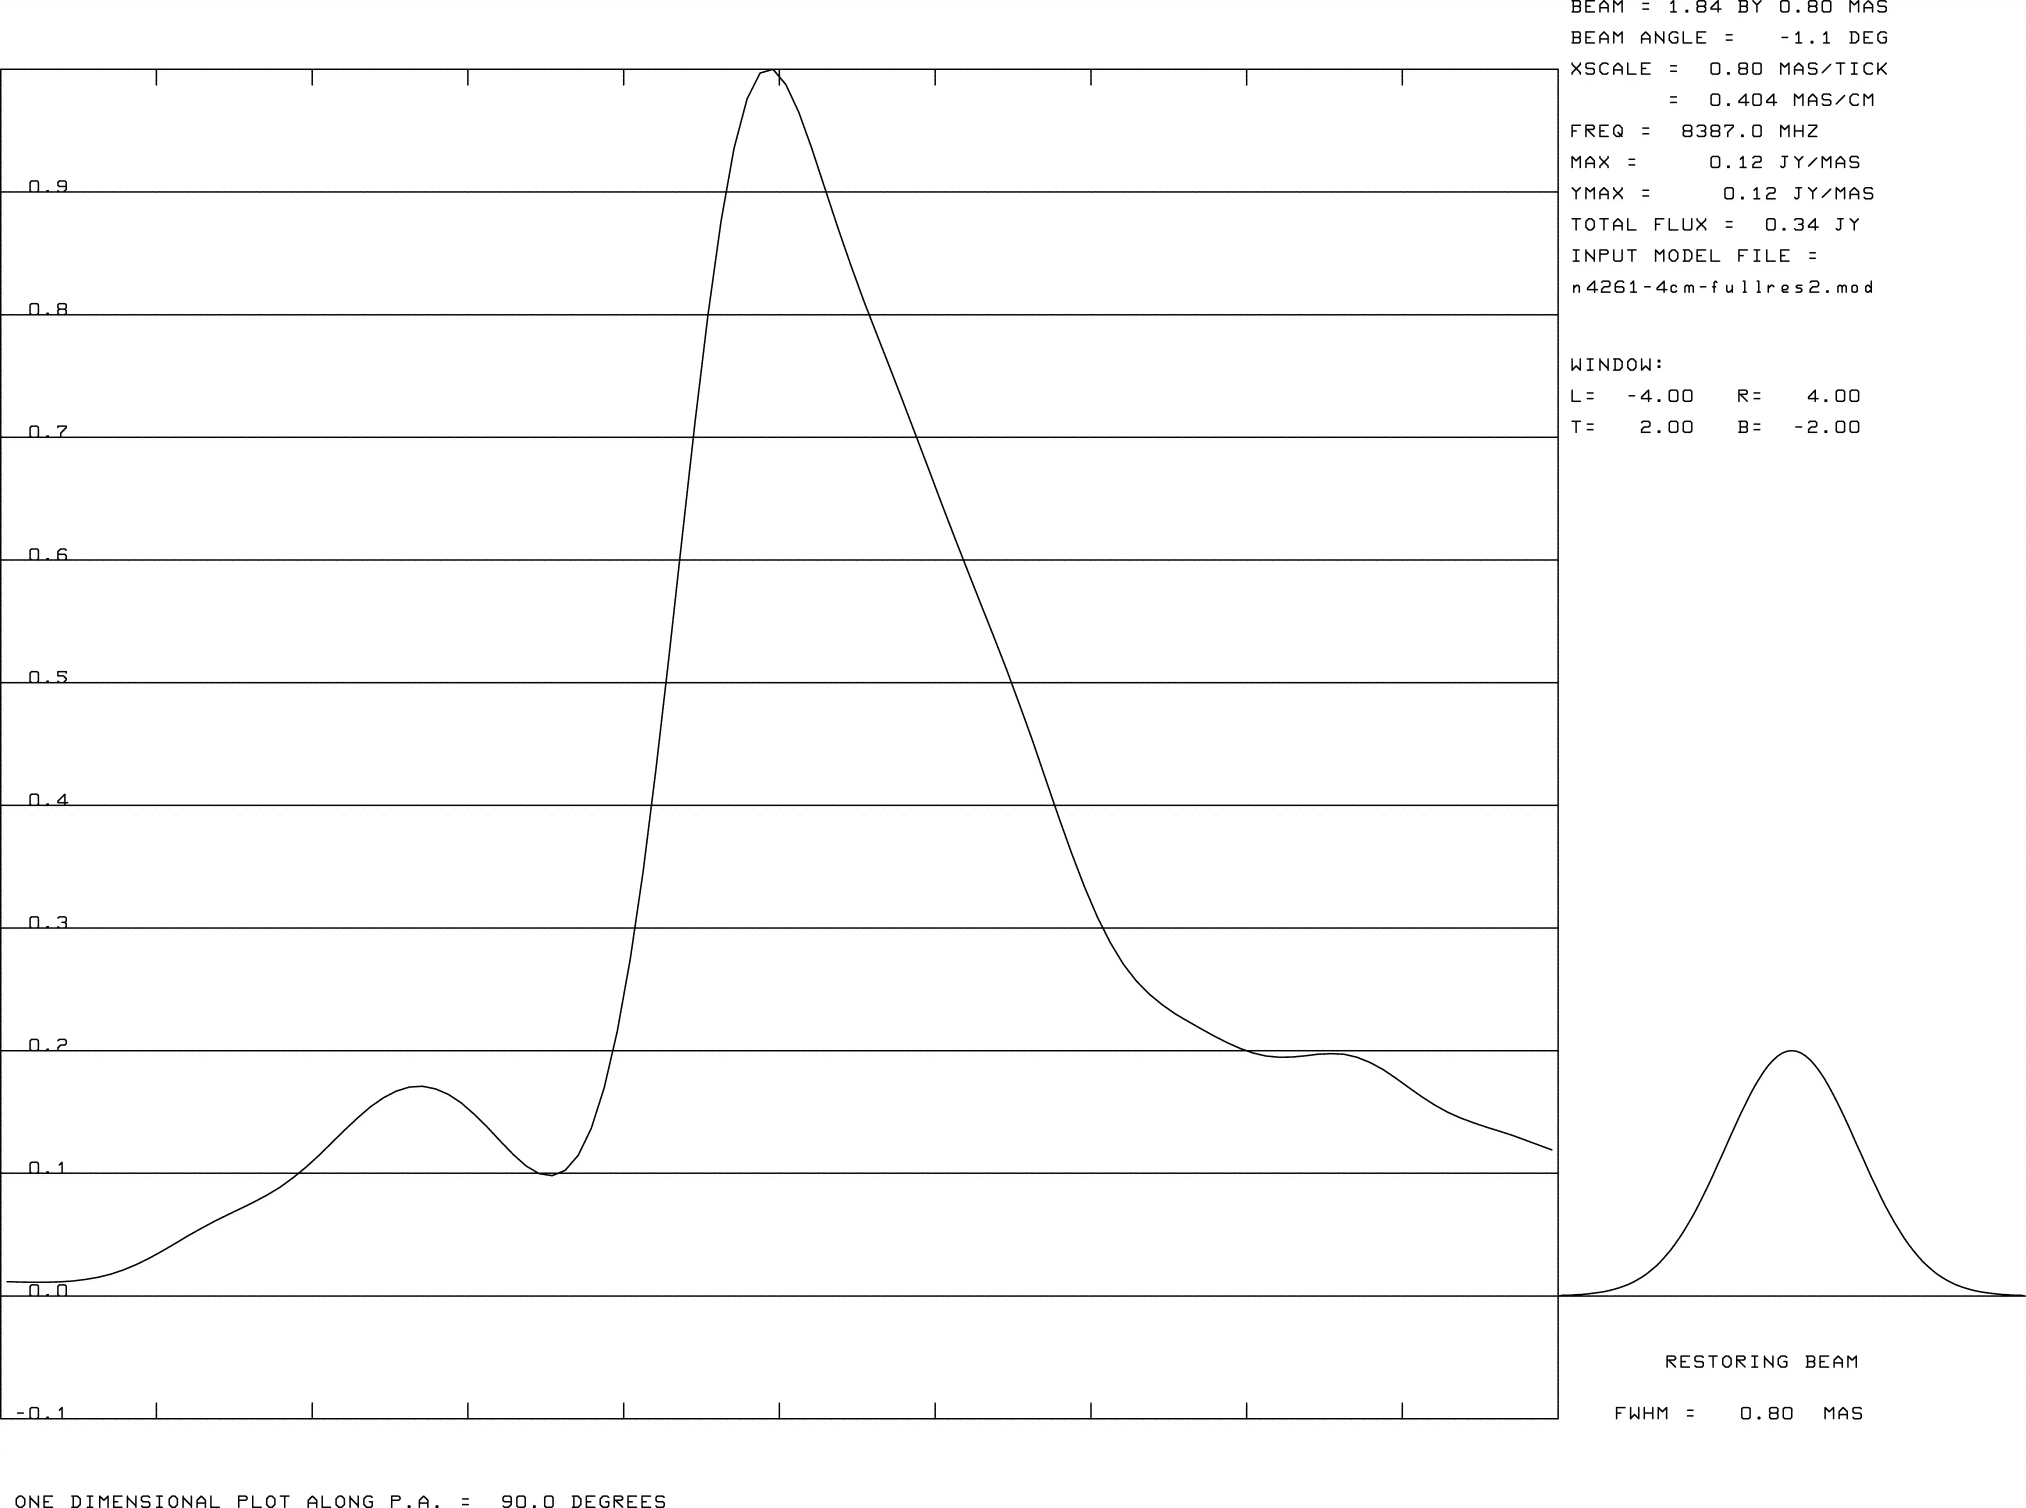Click the 0.5 y-axis label
The width and height of the screenshot is (2026, 1508).
click(x=48, y=677)
